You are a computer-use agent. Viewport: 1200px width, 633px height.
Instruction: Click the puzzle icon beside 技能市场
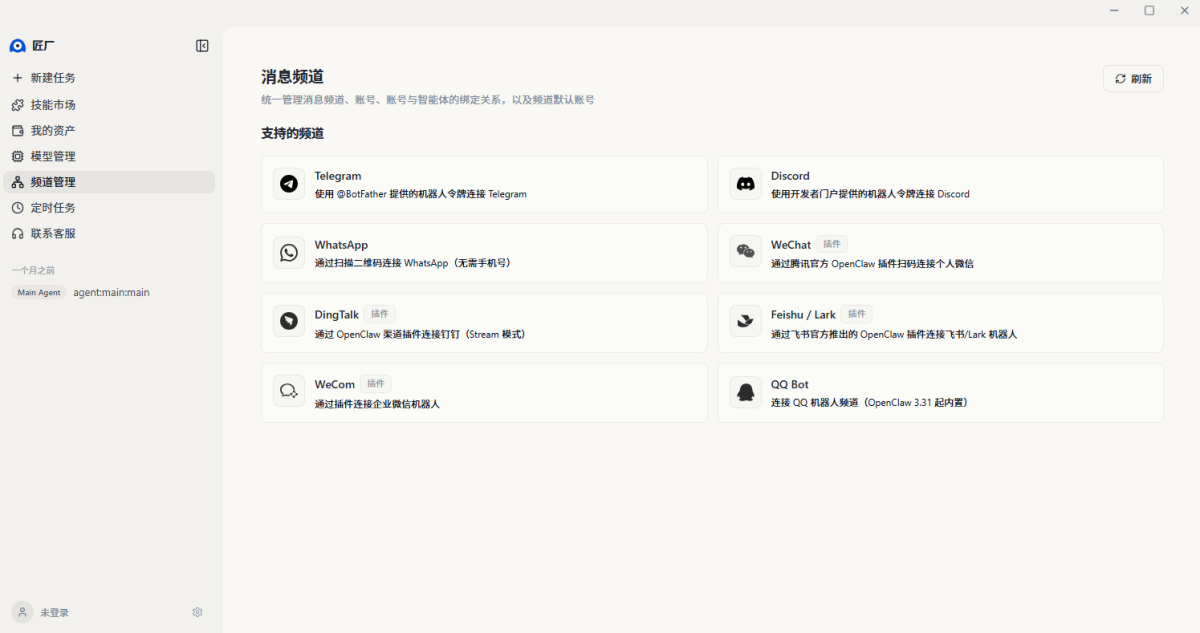[17, 104]
